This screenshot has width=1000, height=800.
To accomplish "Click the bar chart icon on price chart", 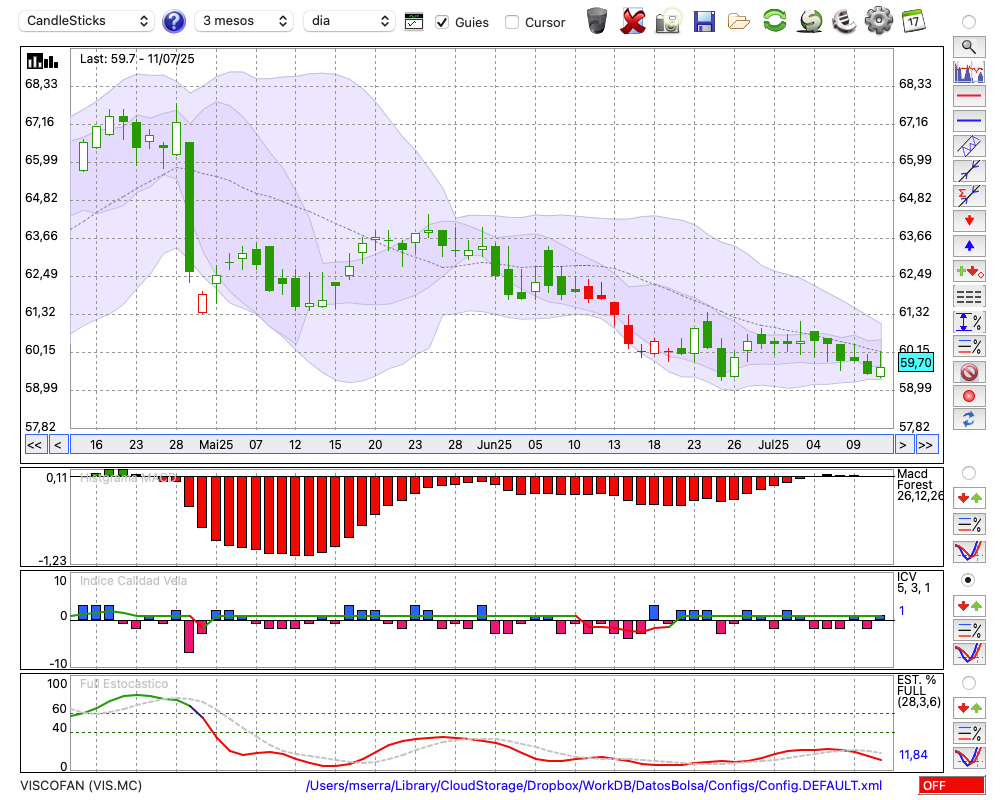I will 42,61.
